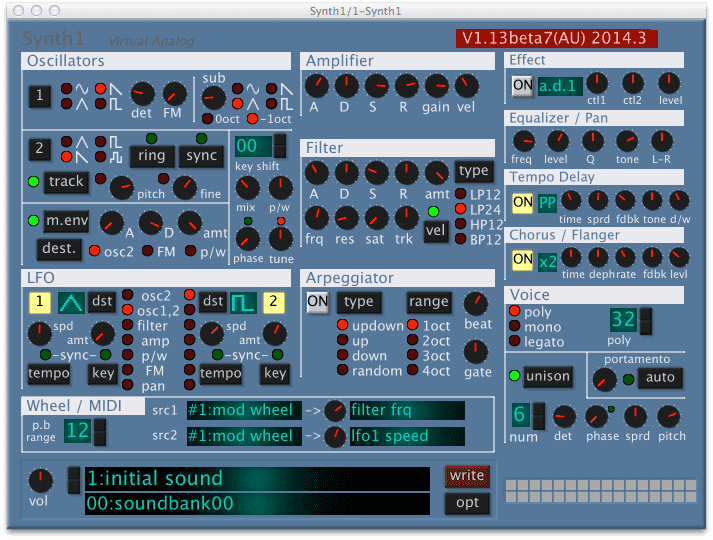The width and height of the screenshot is (713, 540).
Task: Click the poly voice count stepper
Action: (646, 320)
